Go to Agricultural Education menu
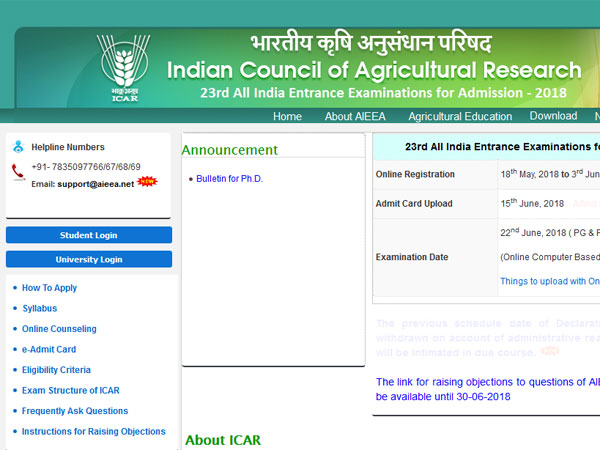 coord(460,116)
